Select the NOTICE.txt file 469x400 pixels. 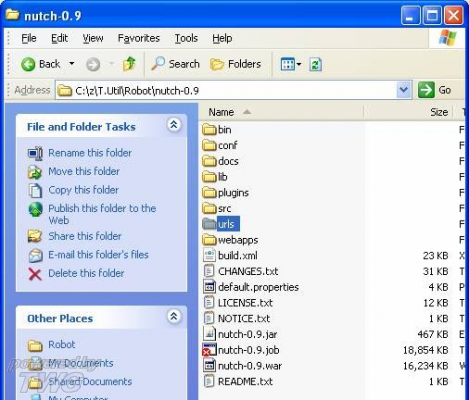(x=237, y=318)
